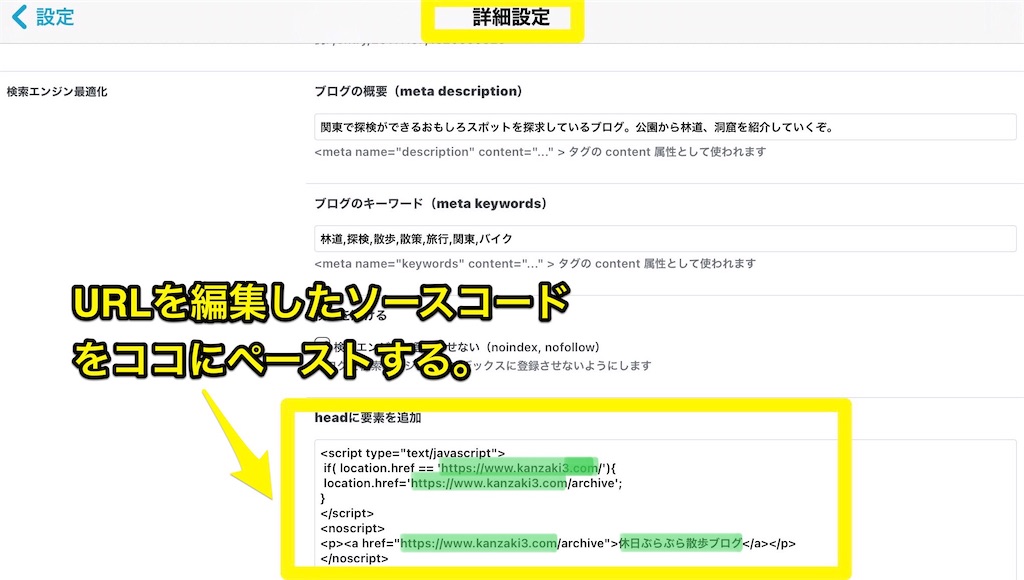Click the '</script>' code line

[347, 513]
